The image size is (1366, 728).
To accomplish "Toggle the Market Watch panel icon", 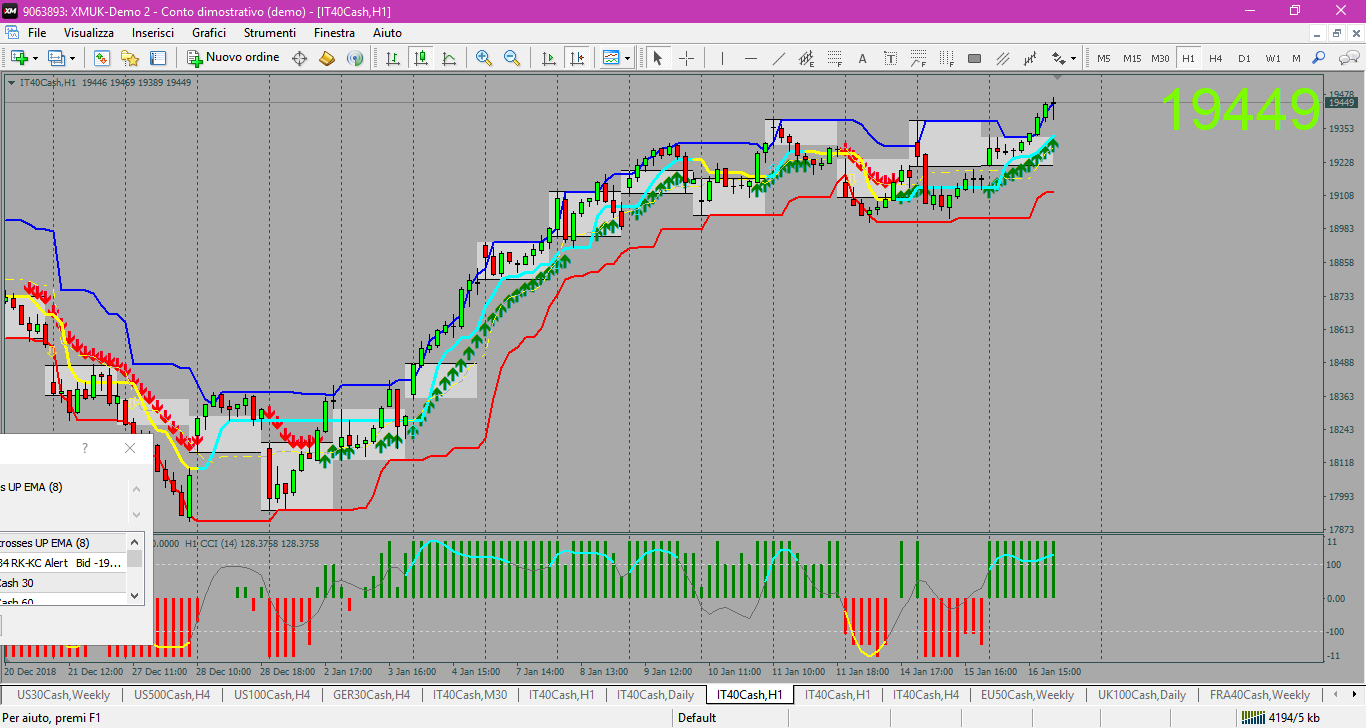I will click(x=102, y=58).
